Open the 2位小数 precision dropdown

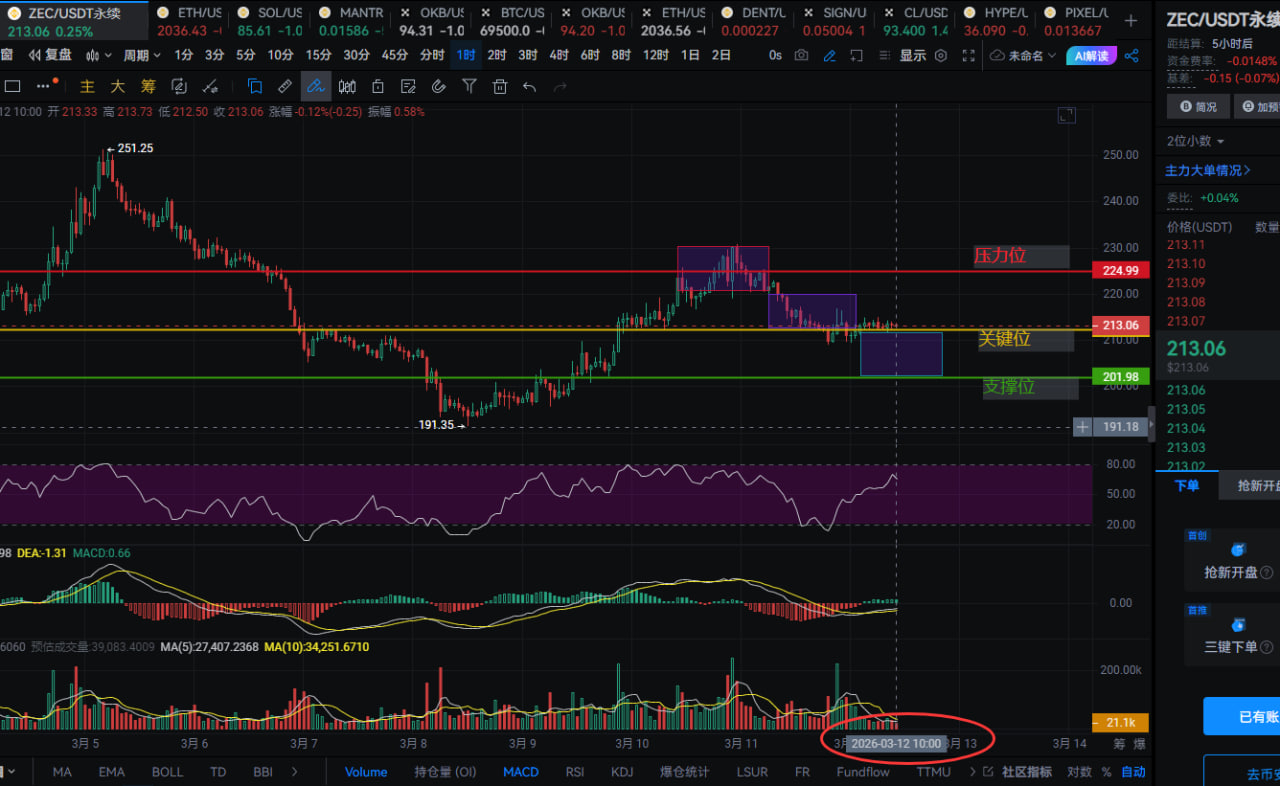pyautogui.click(x=1196, y=141)
